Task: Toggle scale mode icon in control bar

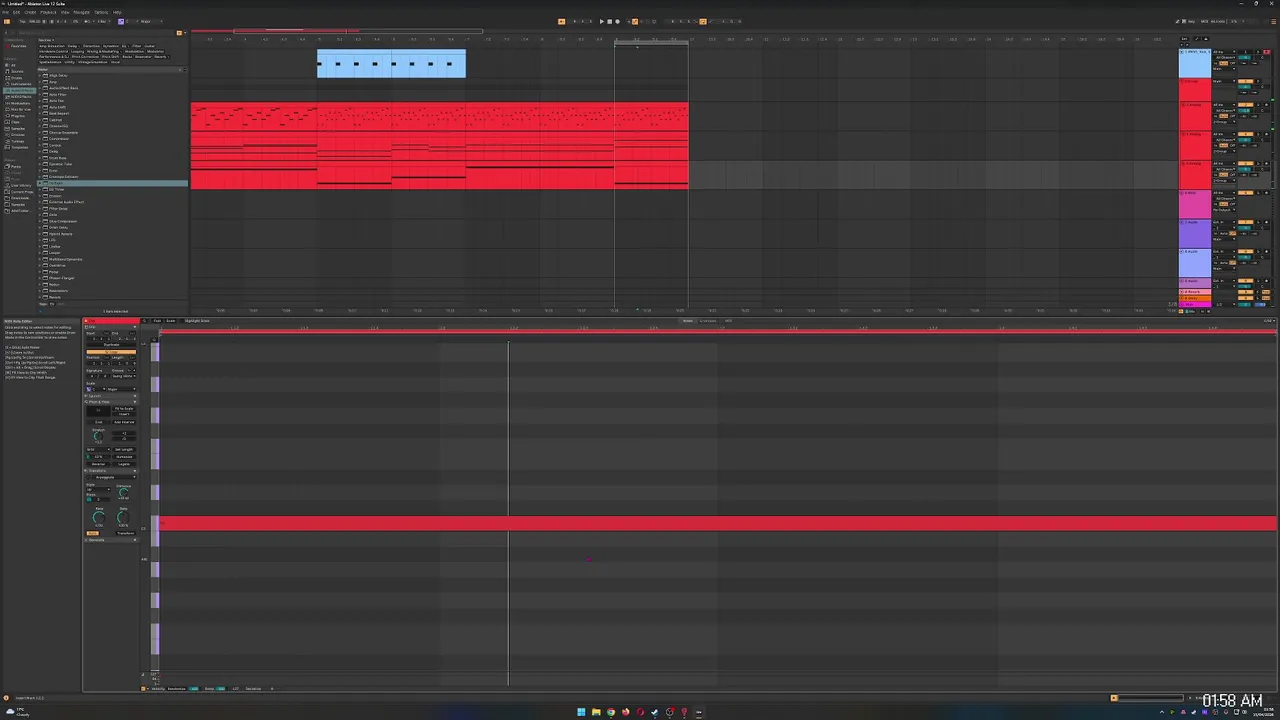Action: pos(121,21)
